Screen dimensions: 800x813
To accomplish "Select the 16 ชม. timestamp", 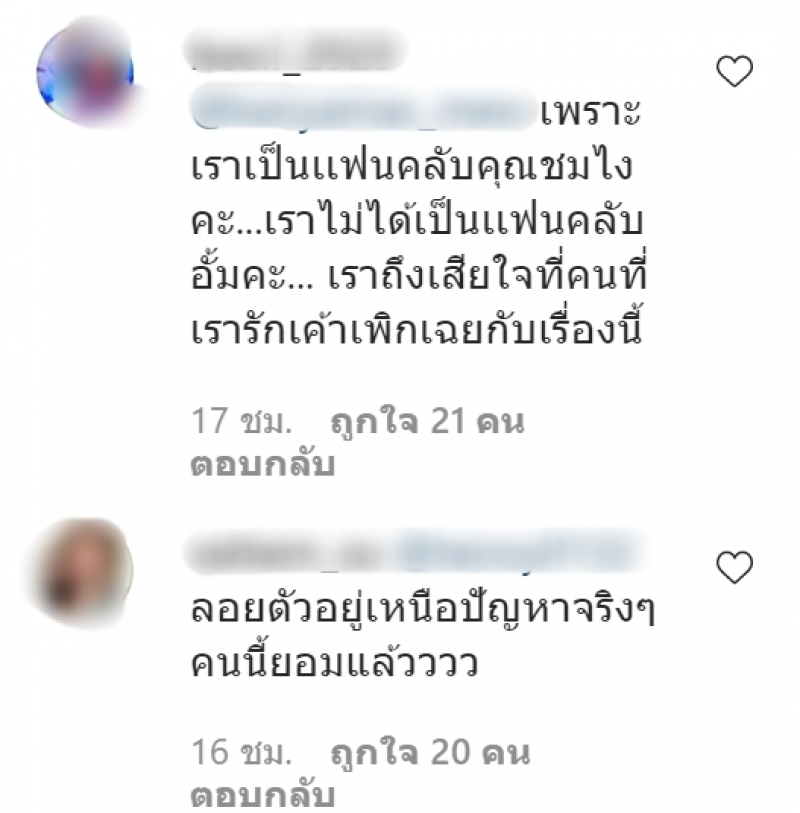I will (x=242, y=753).
